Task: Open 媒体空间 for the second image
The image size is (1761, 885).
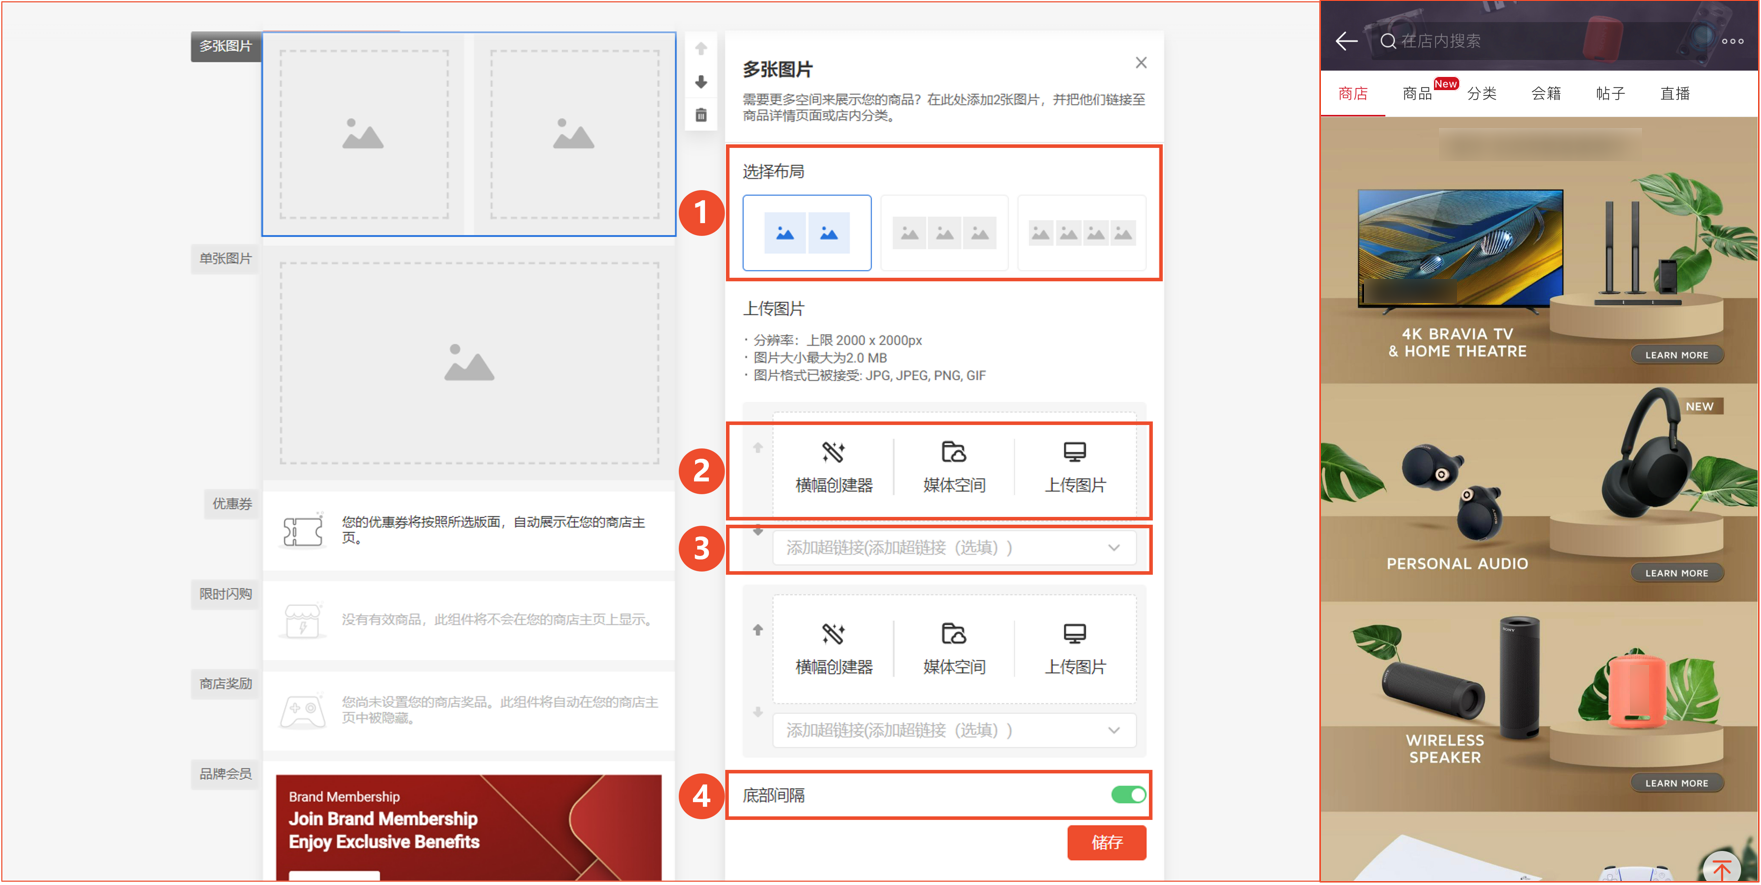Action: [954, 650]
